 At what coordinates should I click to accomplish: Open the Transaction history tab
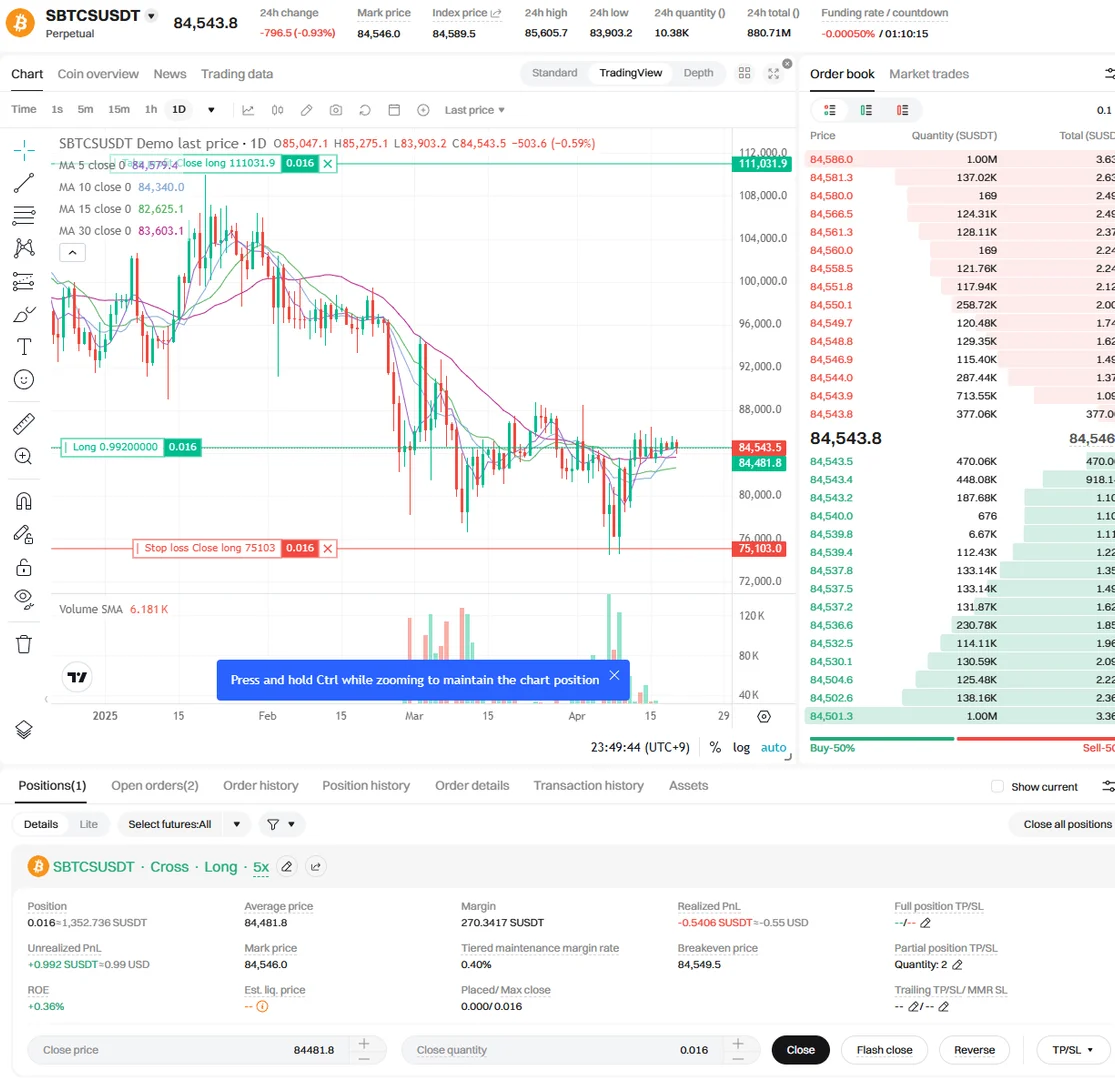tap(589, 786)
